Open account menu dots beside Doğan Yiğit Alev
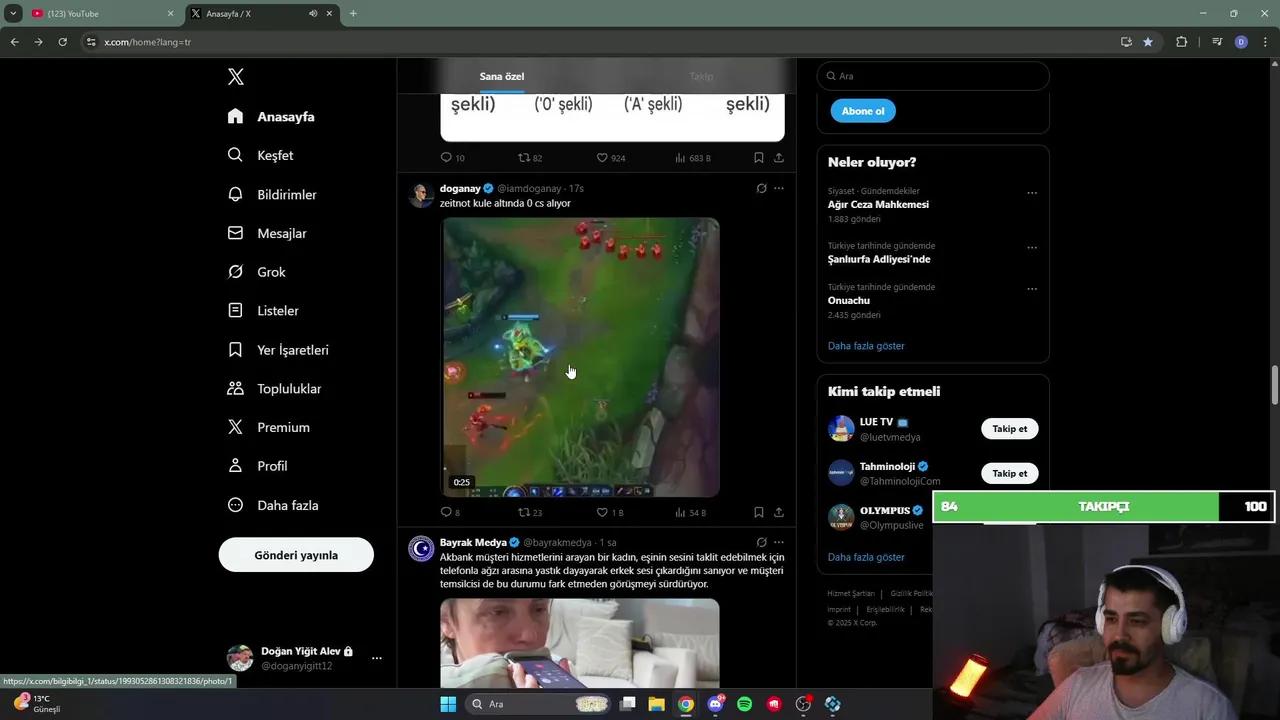The height and width of the screenshot is (720, 1280). click(377, 658)
